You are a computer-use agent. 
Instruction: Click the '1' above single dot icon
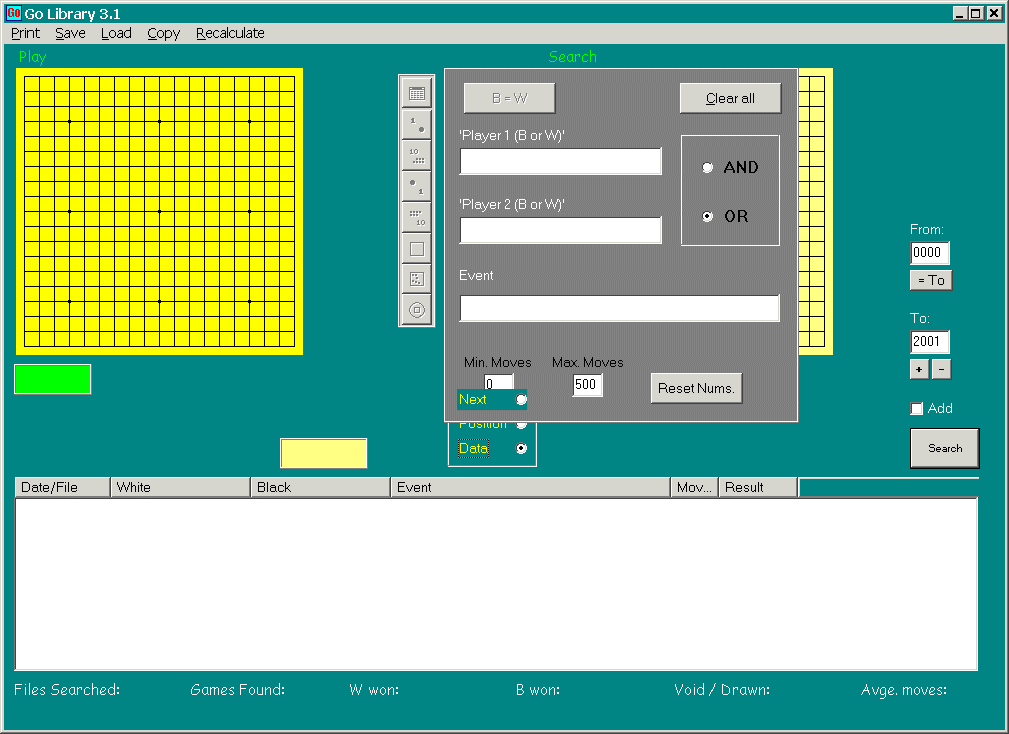click(x=417, y=124)
